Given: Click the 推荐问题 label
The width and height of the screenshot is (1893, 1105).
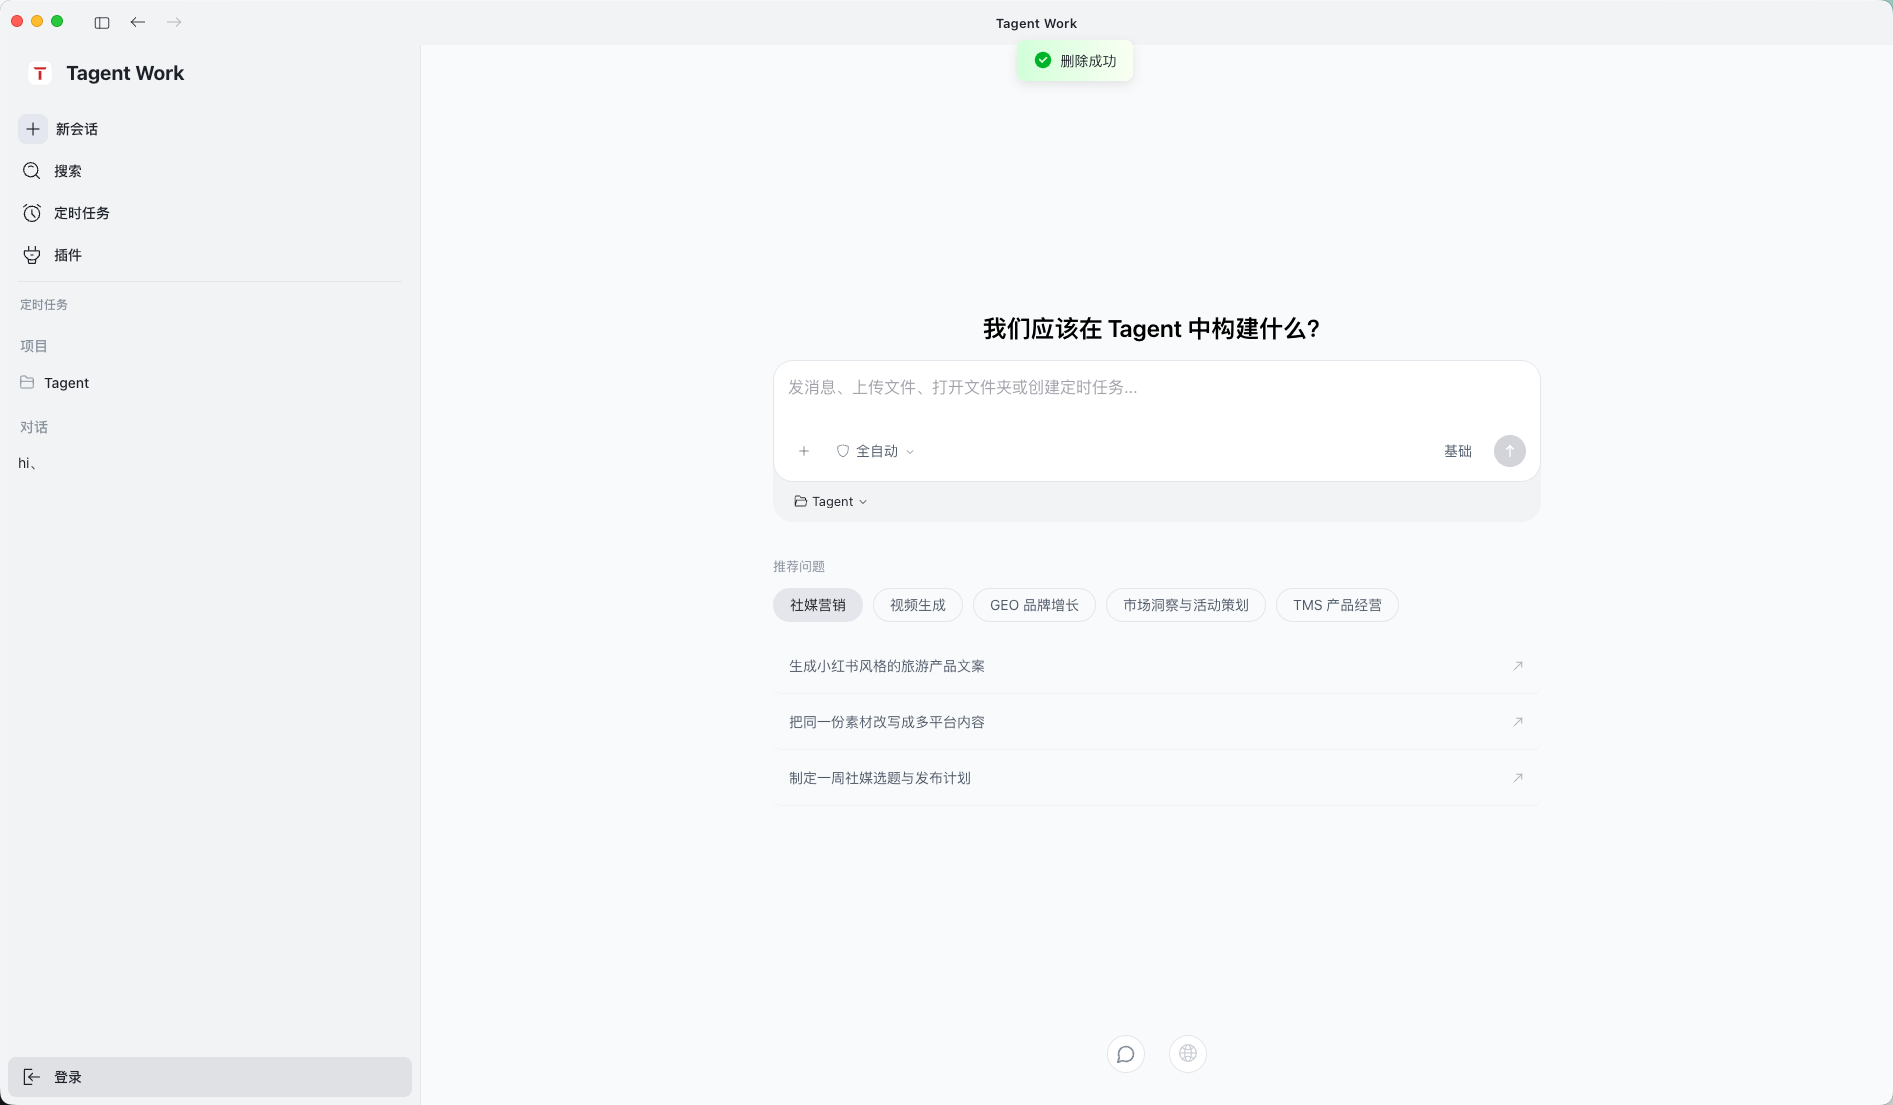Looking at the screenshot, I should (799, 567).
